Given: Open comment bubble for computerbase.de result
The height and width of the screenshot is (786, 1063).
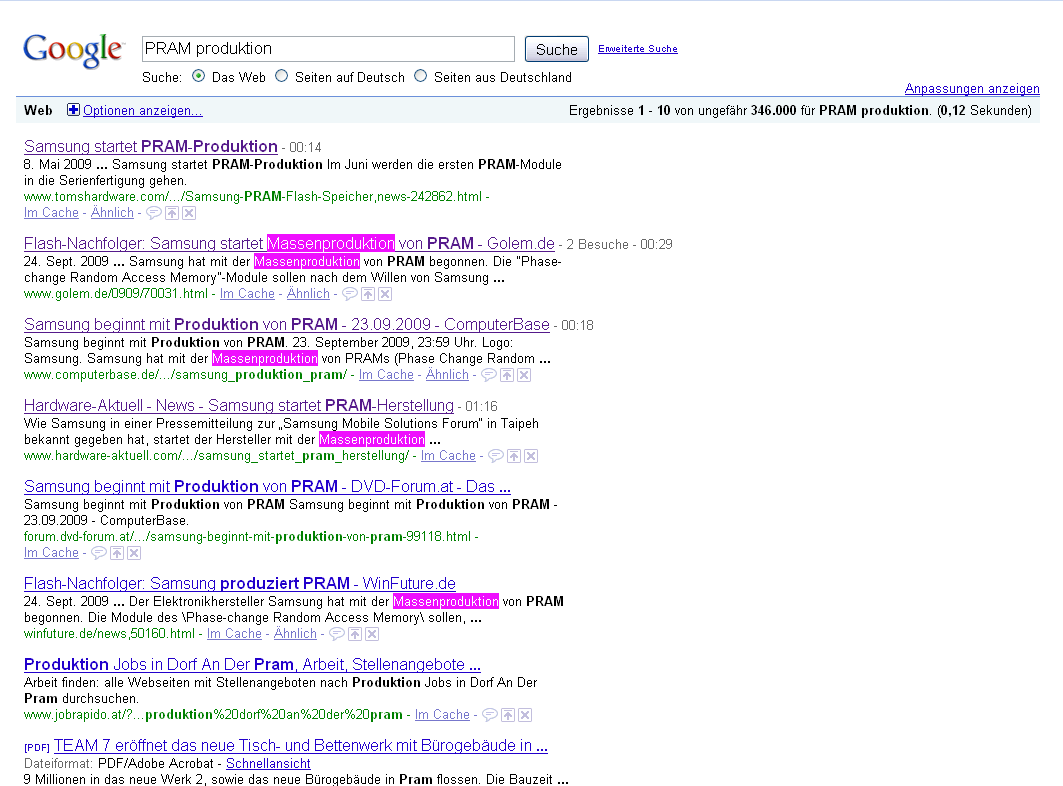Looking at the screenshot, I should point(489,375).
